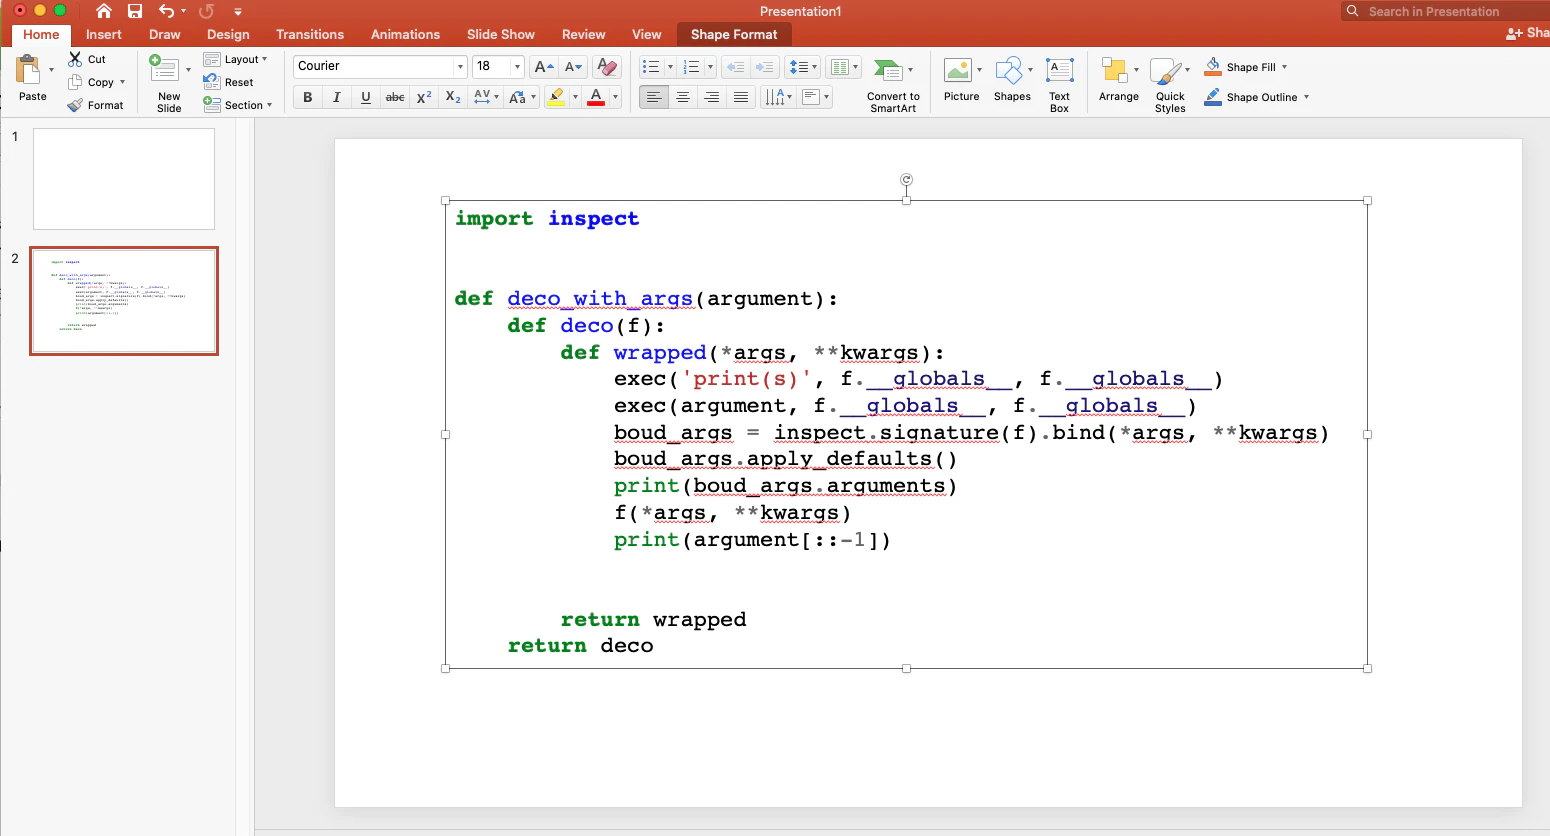The width and height of the screenshot is (1550, 836).
Task: Align text right
Action: point(712,97)
